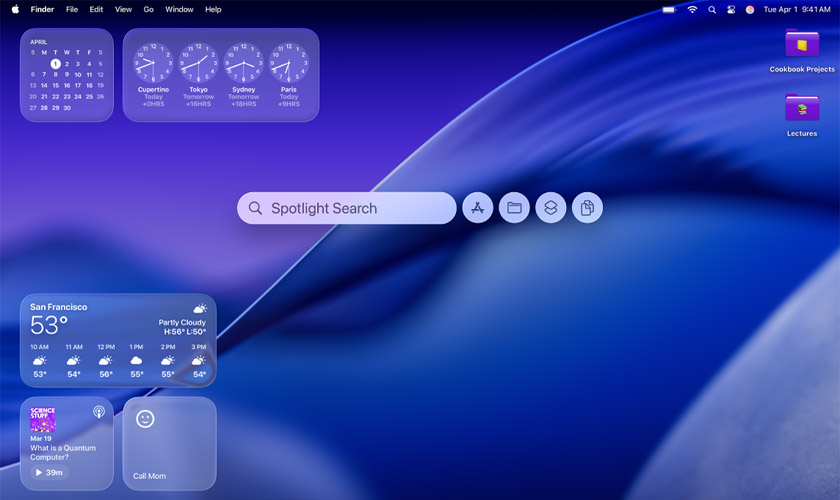Open Control Center from the menu bar
The height and width of the screenshot is (500, 840).
(731, 9)
